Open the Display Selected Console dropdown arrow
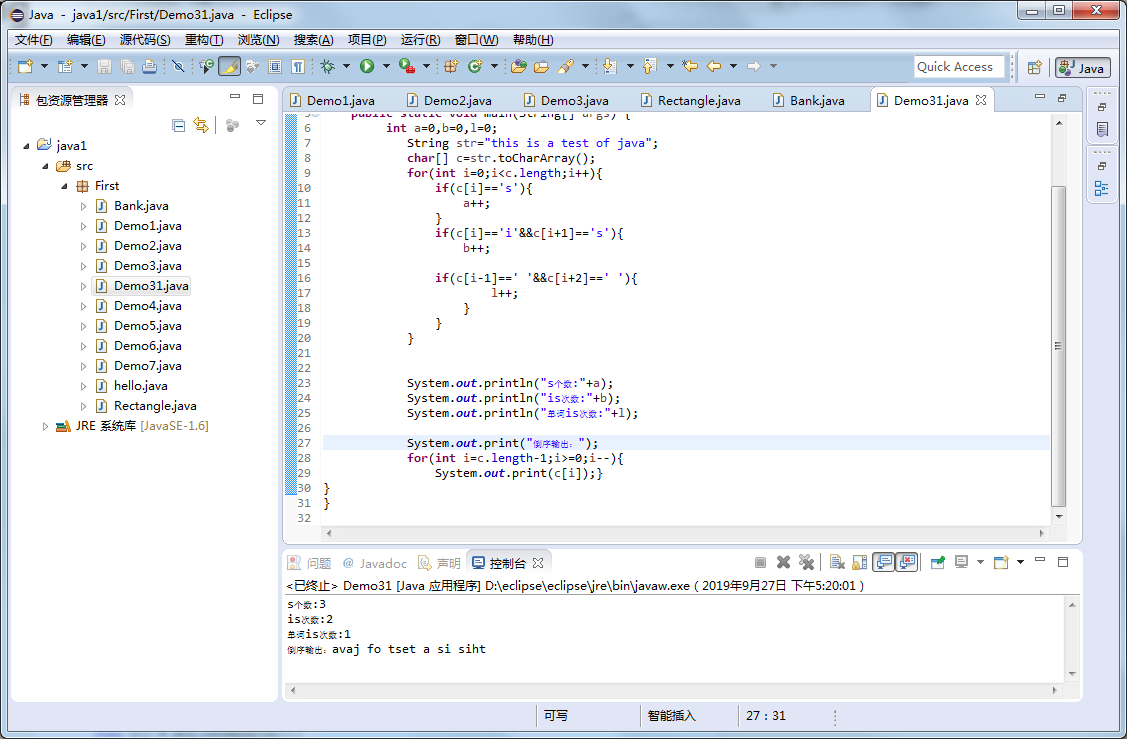The width and height of the screenshot is (1127, 739). 980,562
